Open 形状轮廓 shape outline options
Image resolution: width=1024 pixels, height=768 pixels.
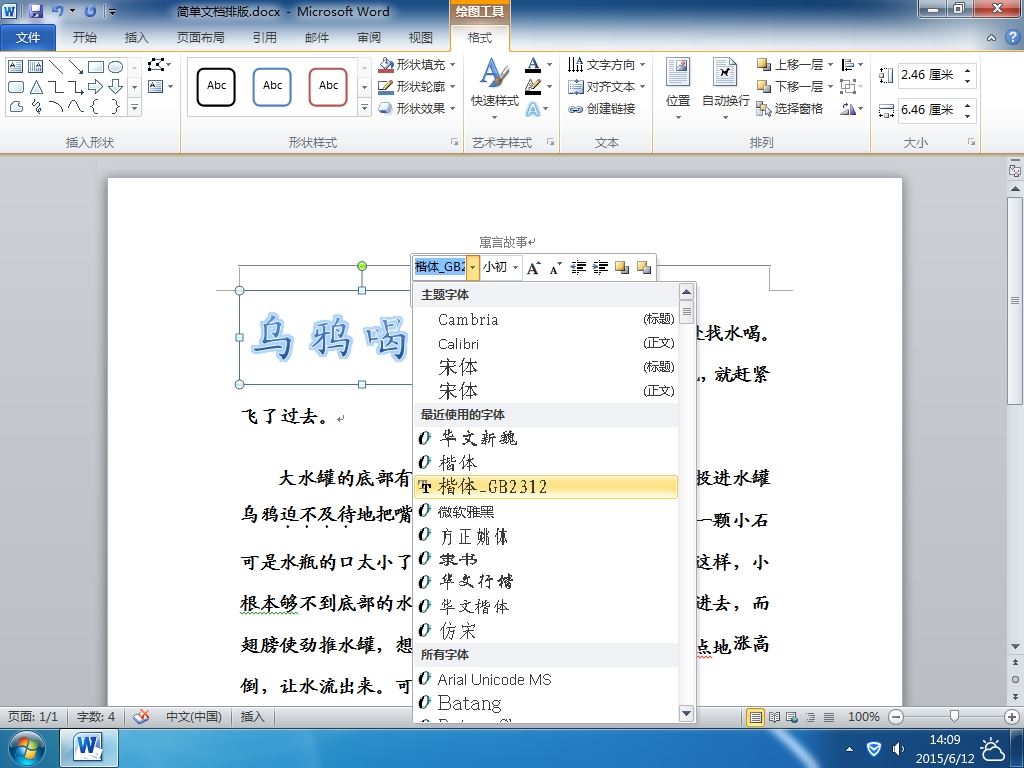(x=417, y=86)
